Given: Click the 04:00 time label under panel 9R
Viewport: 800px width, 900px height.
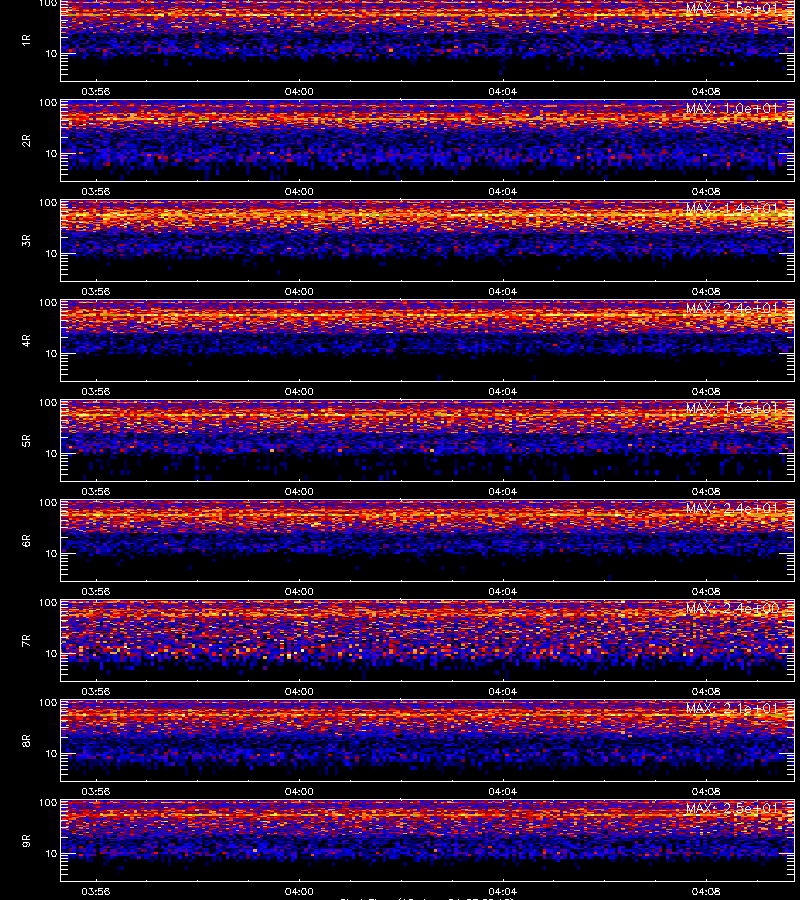Looking at the screenshot, I should point(299,891).
